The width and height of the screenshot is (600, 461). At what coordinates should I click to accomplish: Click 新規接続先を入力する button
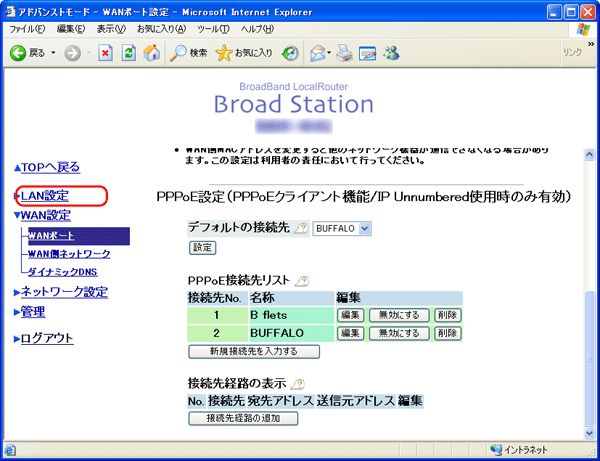click(x=254, y=352)
